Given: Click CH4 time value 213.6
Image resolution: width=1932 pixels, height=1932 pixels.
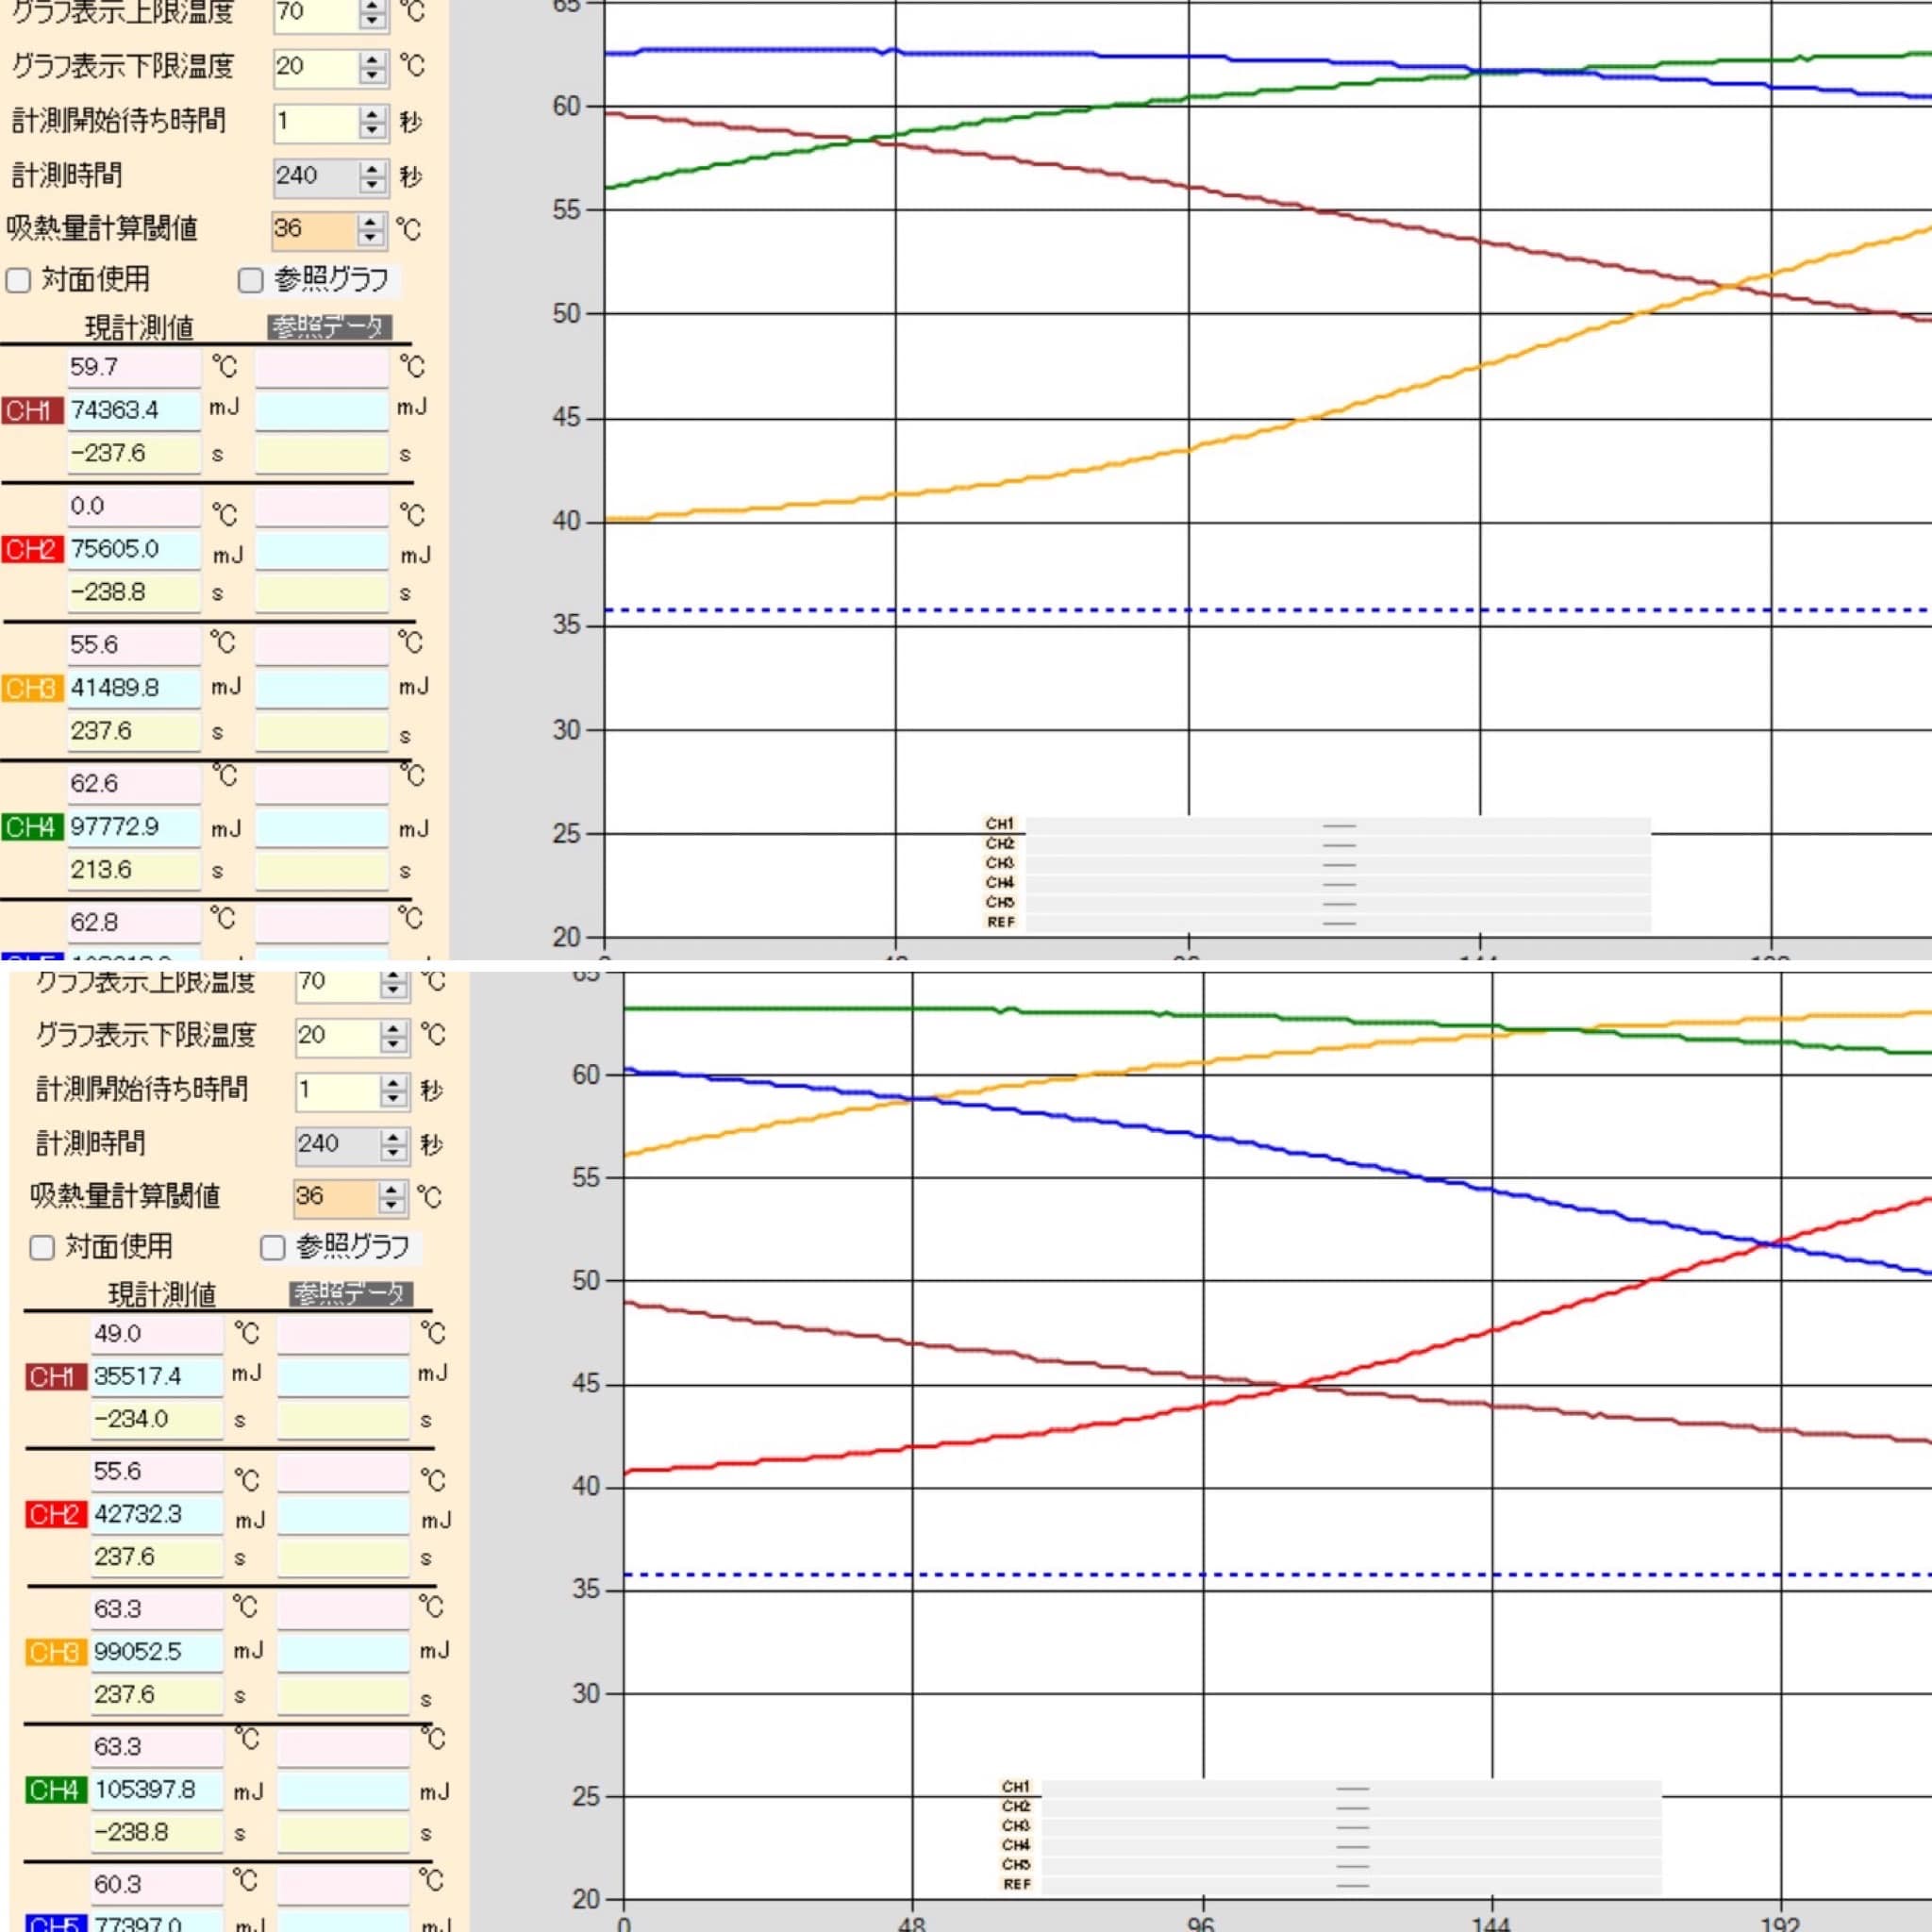Looking at the screenshot, I should pyautogui.click(x=134, y=870).
